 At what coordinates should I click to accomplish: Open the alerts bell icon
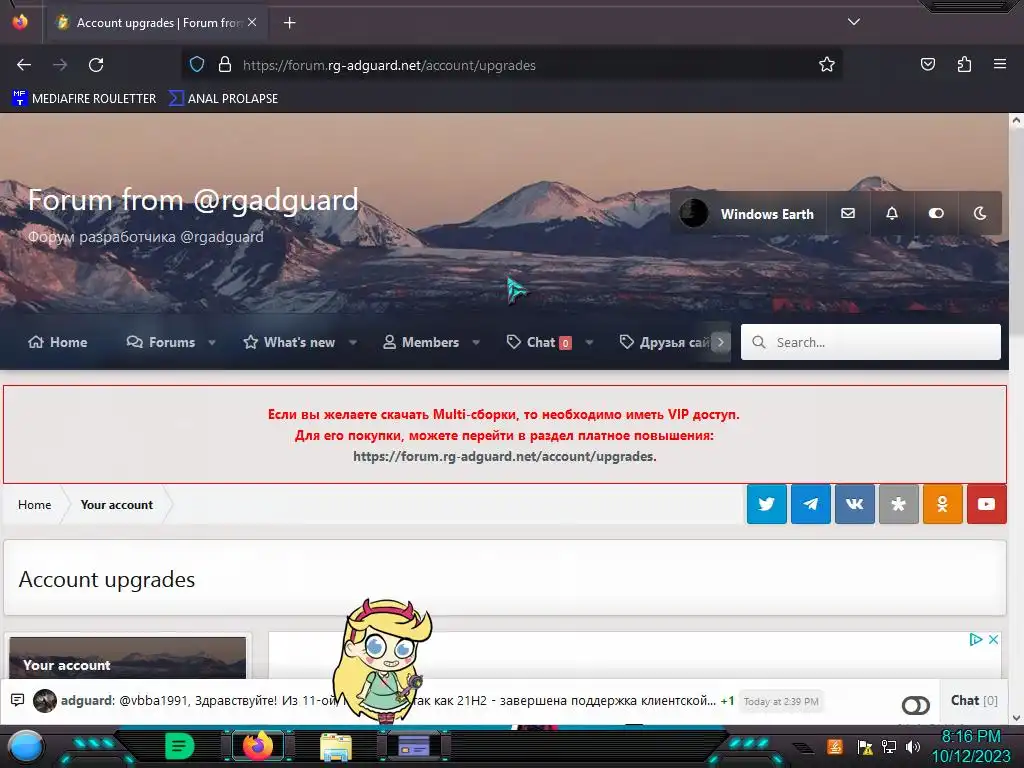[891, 213]
